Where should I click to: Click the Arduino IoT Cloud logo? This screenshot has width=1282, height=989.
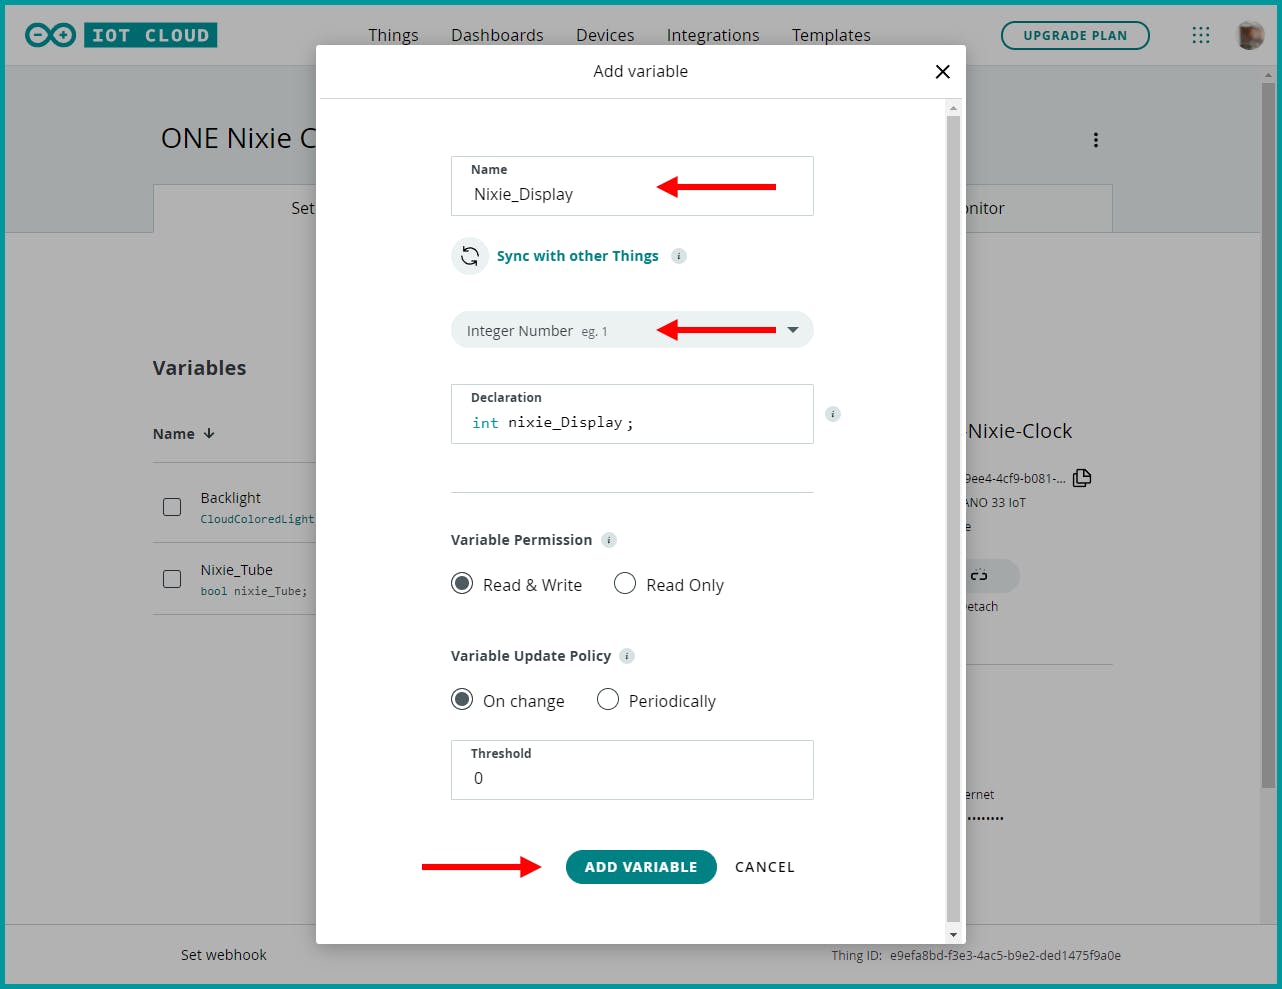(121, 35)
